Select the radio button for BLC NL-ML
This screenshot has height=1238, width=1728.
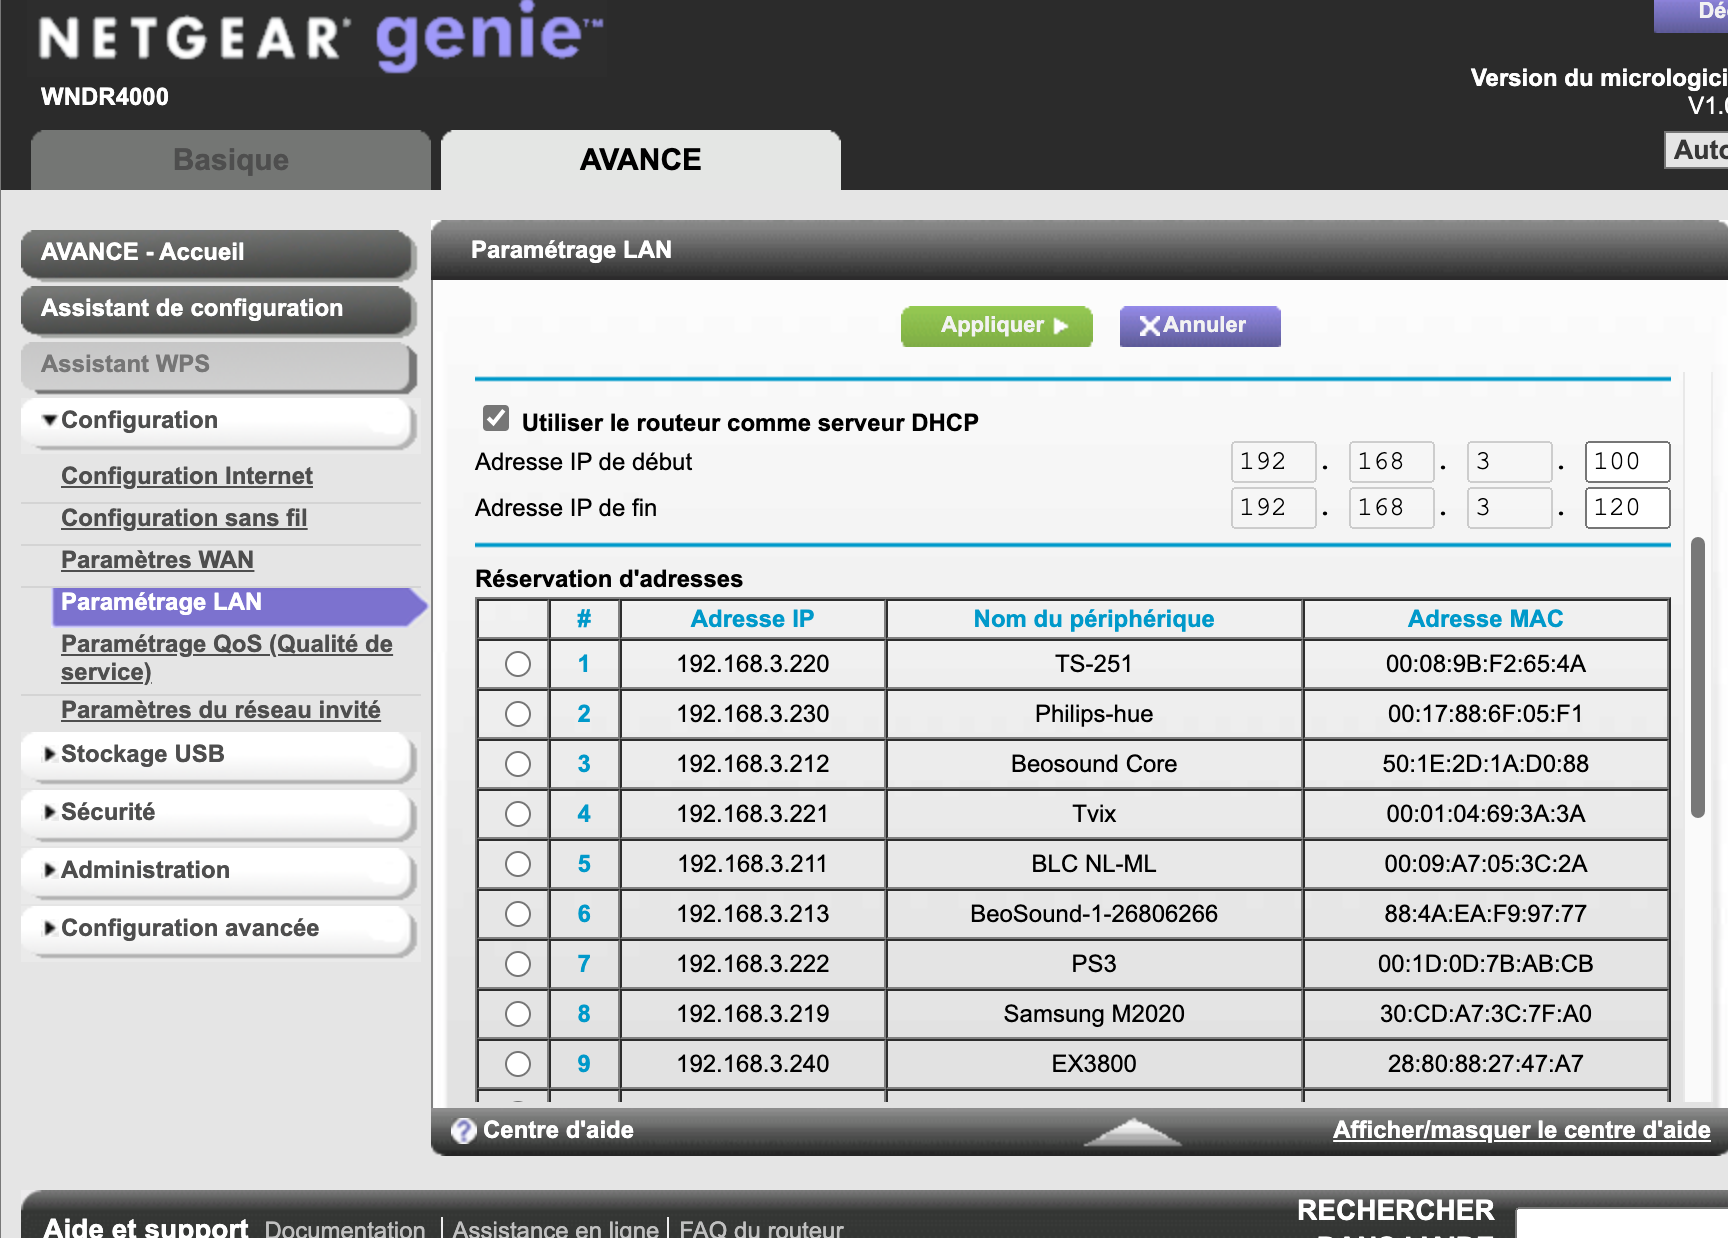coord(518,864)
